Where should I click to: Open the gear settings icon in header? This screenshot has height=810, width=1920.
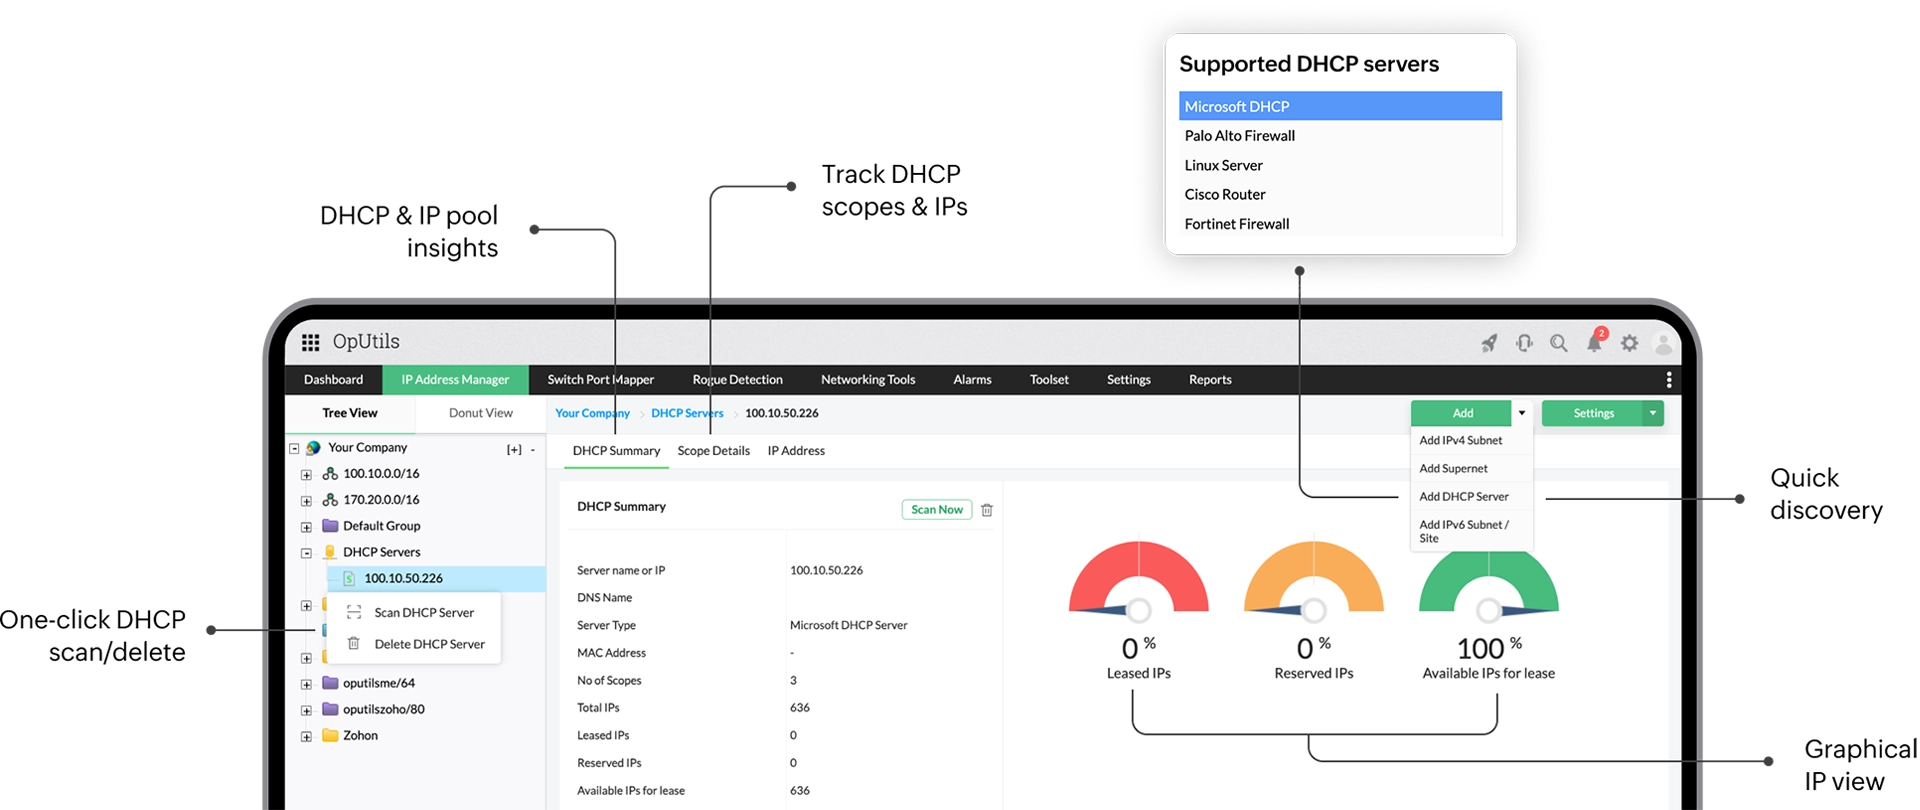coord(1630,343)
